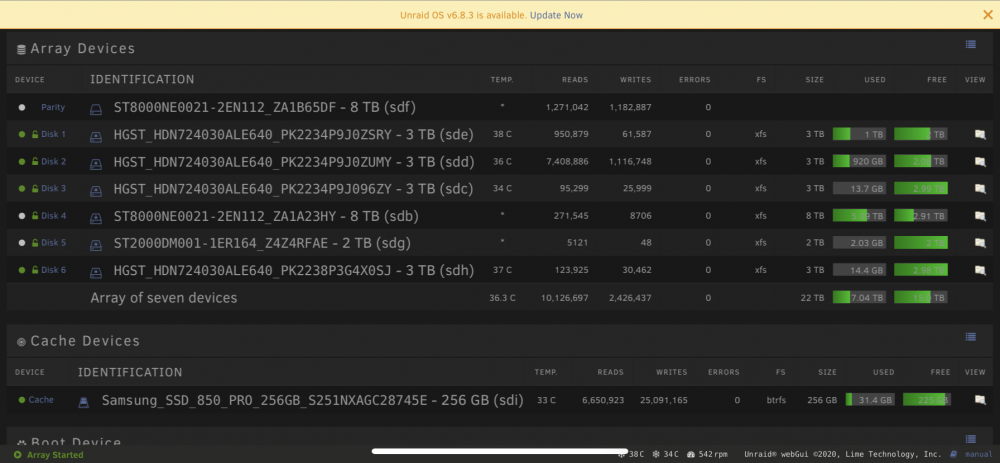The image size is (1000, 463).
Task: Click Parity reads value 1,271,042
Action: [x=568, y=107]
